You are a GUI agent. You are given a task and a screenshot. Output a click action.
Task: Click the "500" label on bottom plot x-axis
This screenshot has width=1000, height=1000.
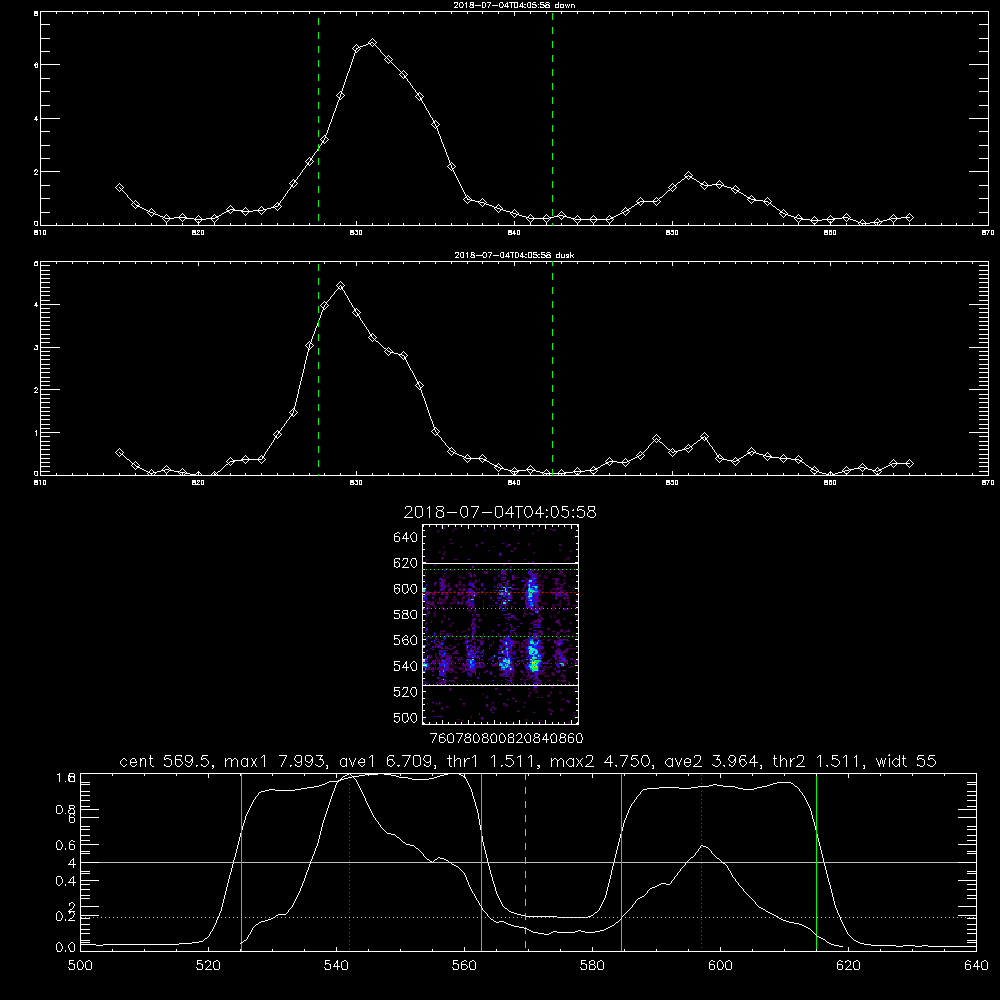tap(80, 966)
